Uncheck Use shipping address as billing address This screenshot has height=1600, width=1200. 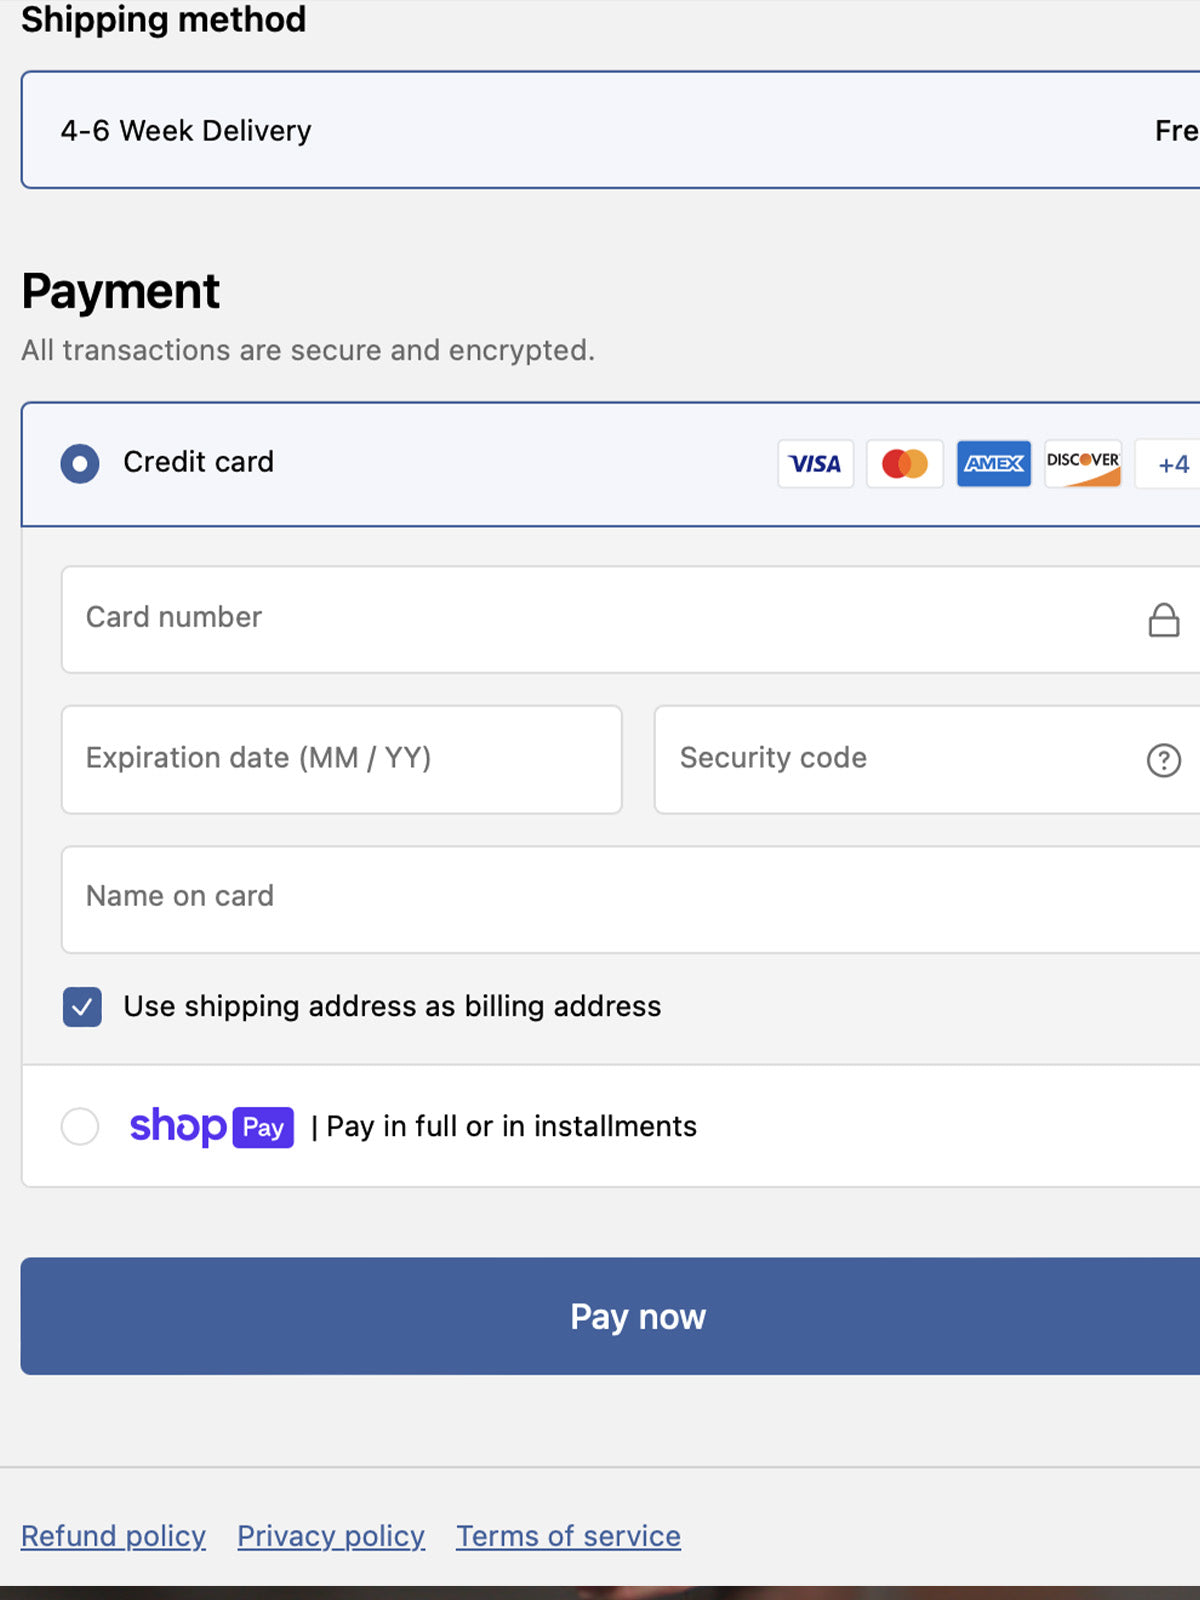[x=82, y=1007]
